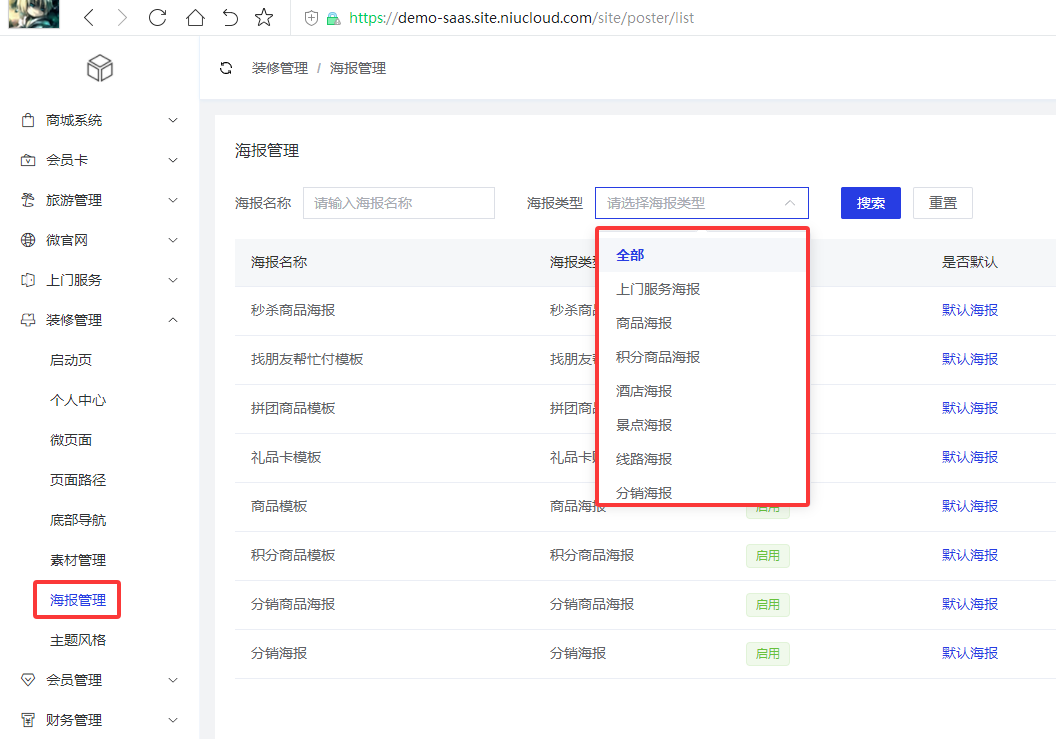This screenshot has width=1056, height=739.
Task: Click the blue 搜索 button
Action: pyautogui.click(x=870, y=203)
